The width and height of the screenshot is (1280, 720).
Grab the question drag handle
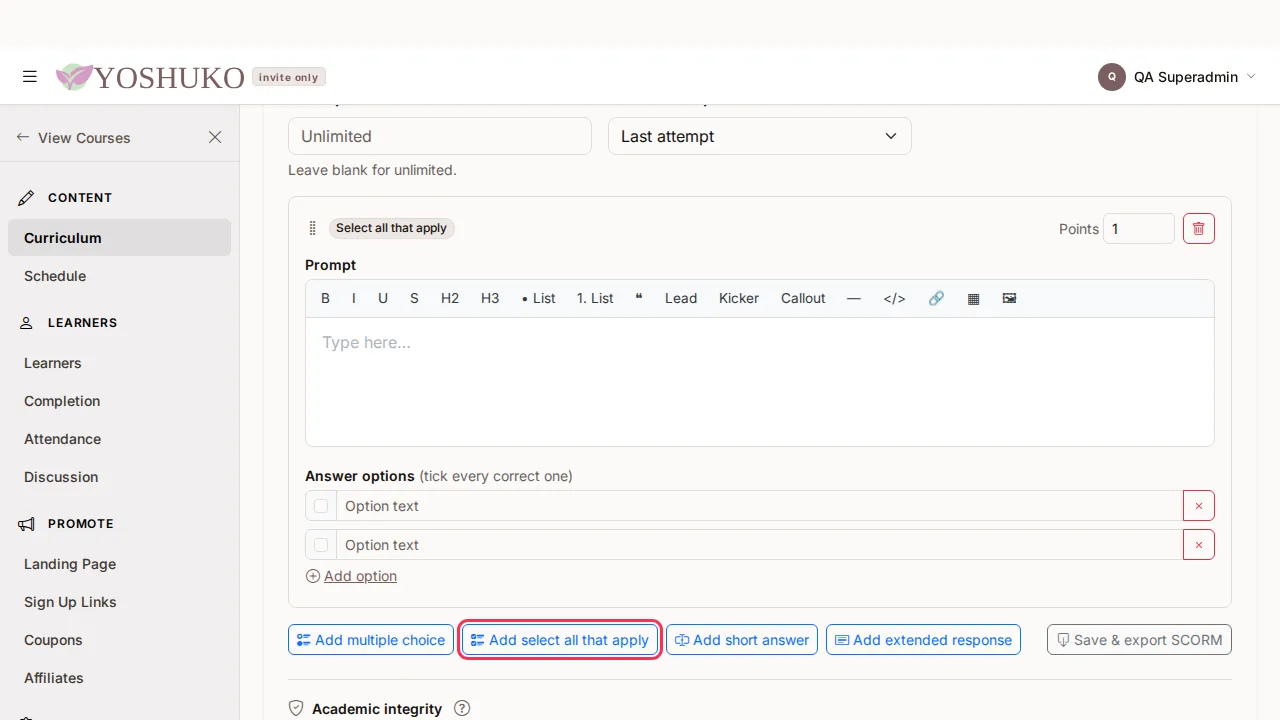(312, 228)
